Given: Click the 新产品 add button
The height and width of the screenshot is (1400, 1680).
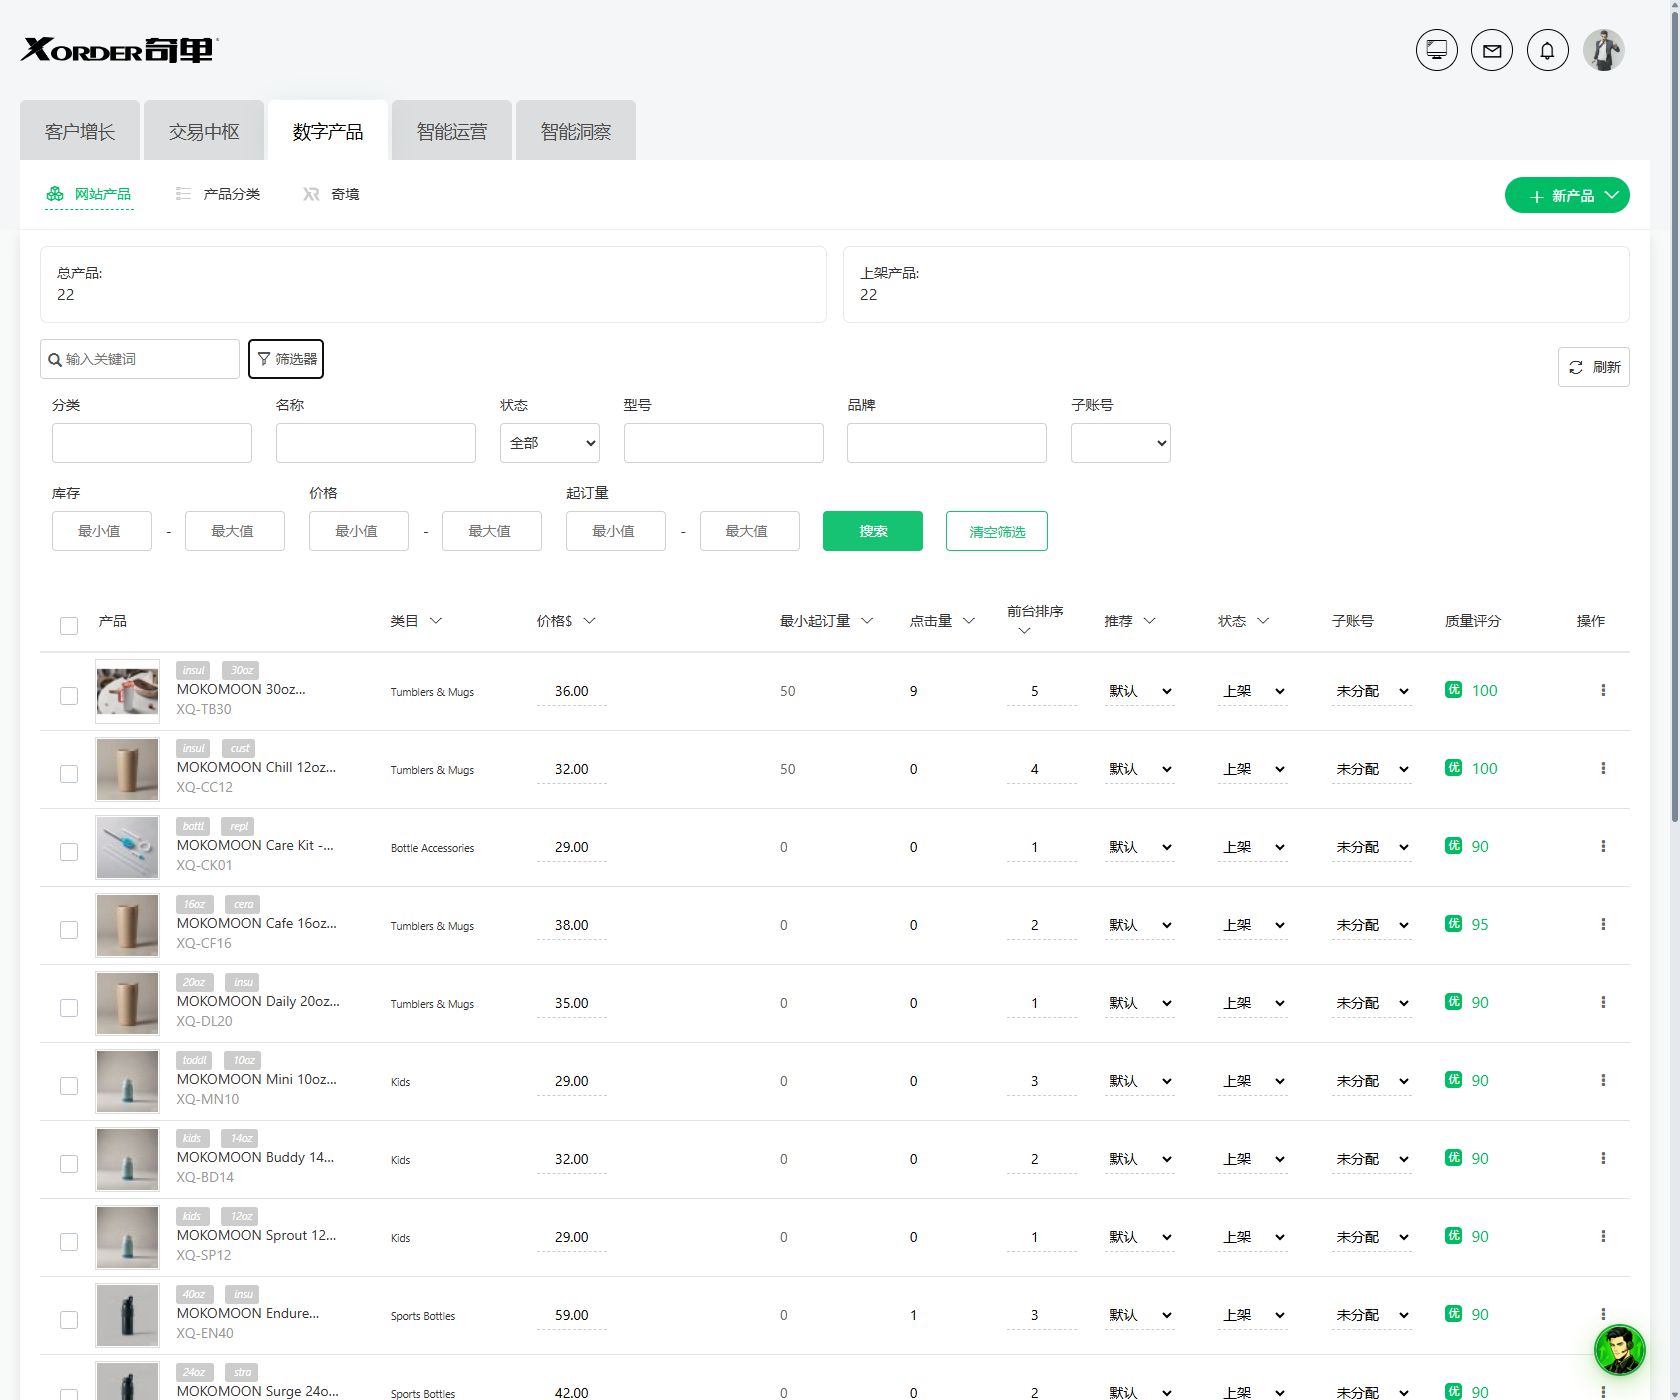Looking at the screenshot, I should coord(1567,195).
